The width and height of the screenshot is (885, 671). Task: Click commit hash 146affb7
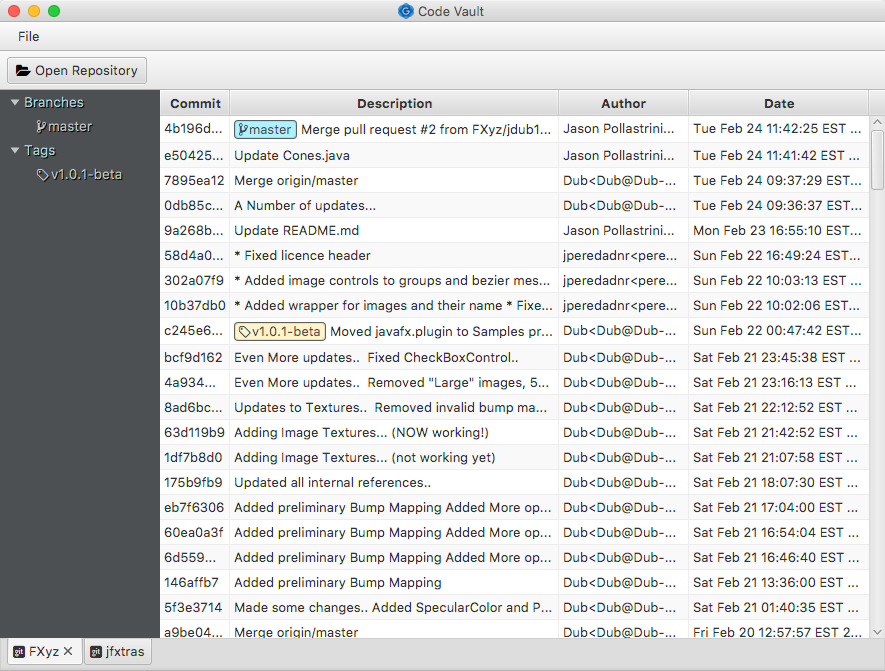point(191,582)
